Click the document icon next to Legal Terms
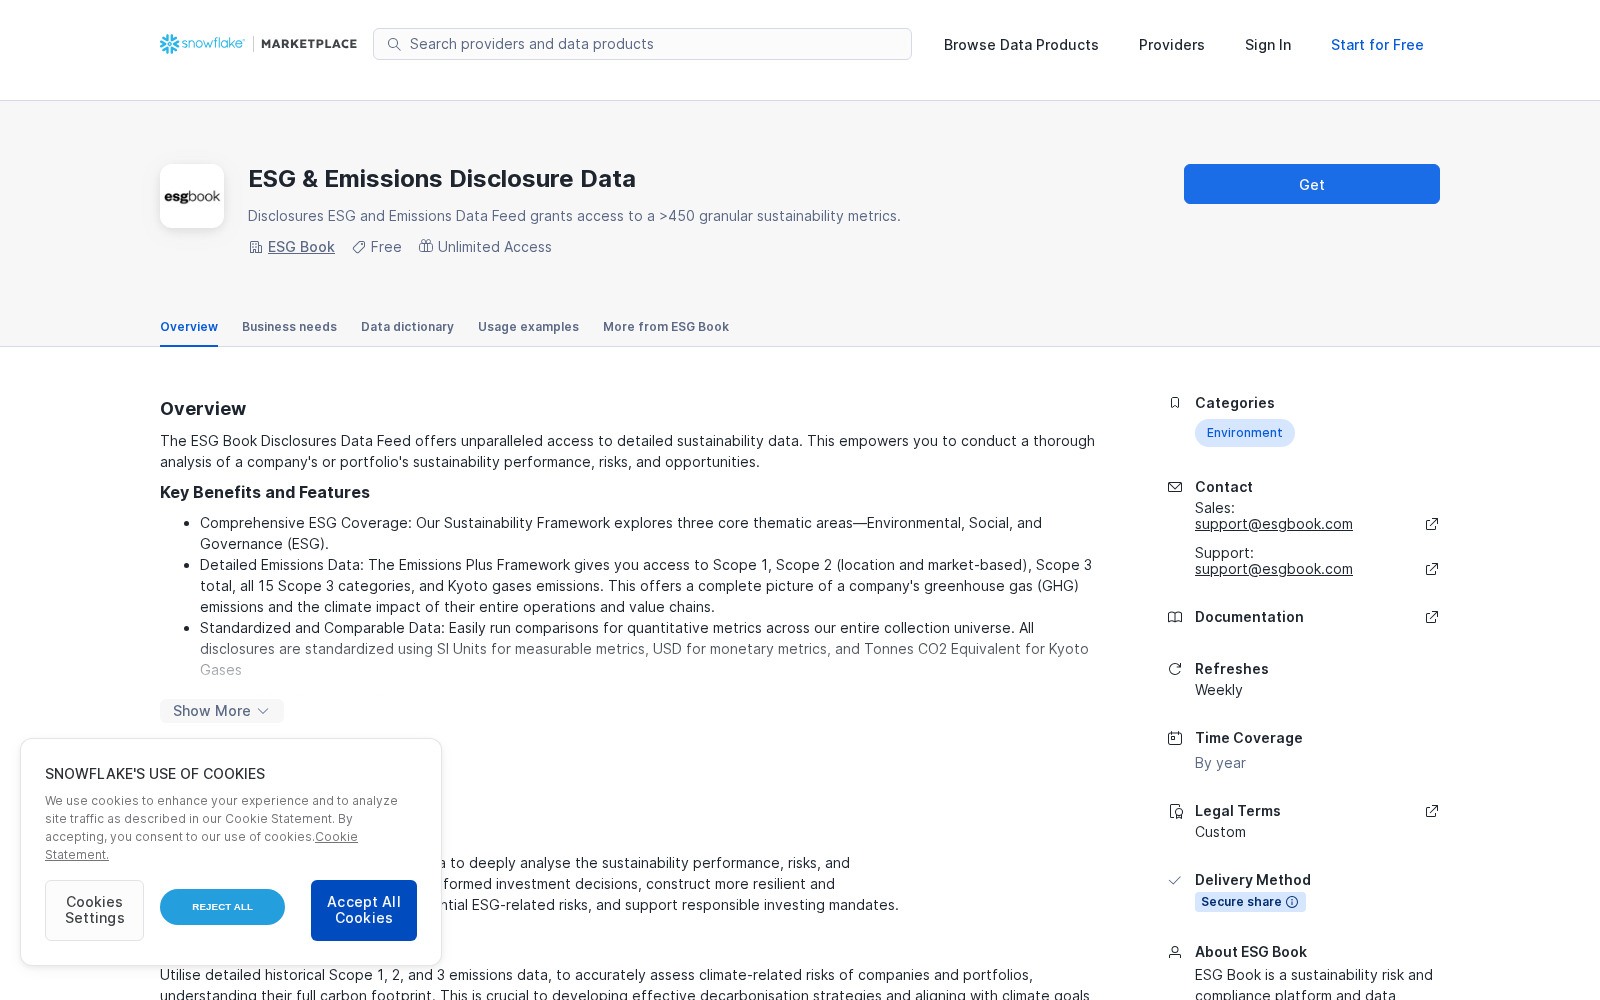The height and width of the screenshot is (1000, 1600). 1175,811
